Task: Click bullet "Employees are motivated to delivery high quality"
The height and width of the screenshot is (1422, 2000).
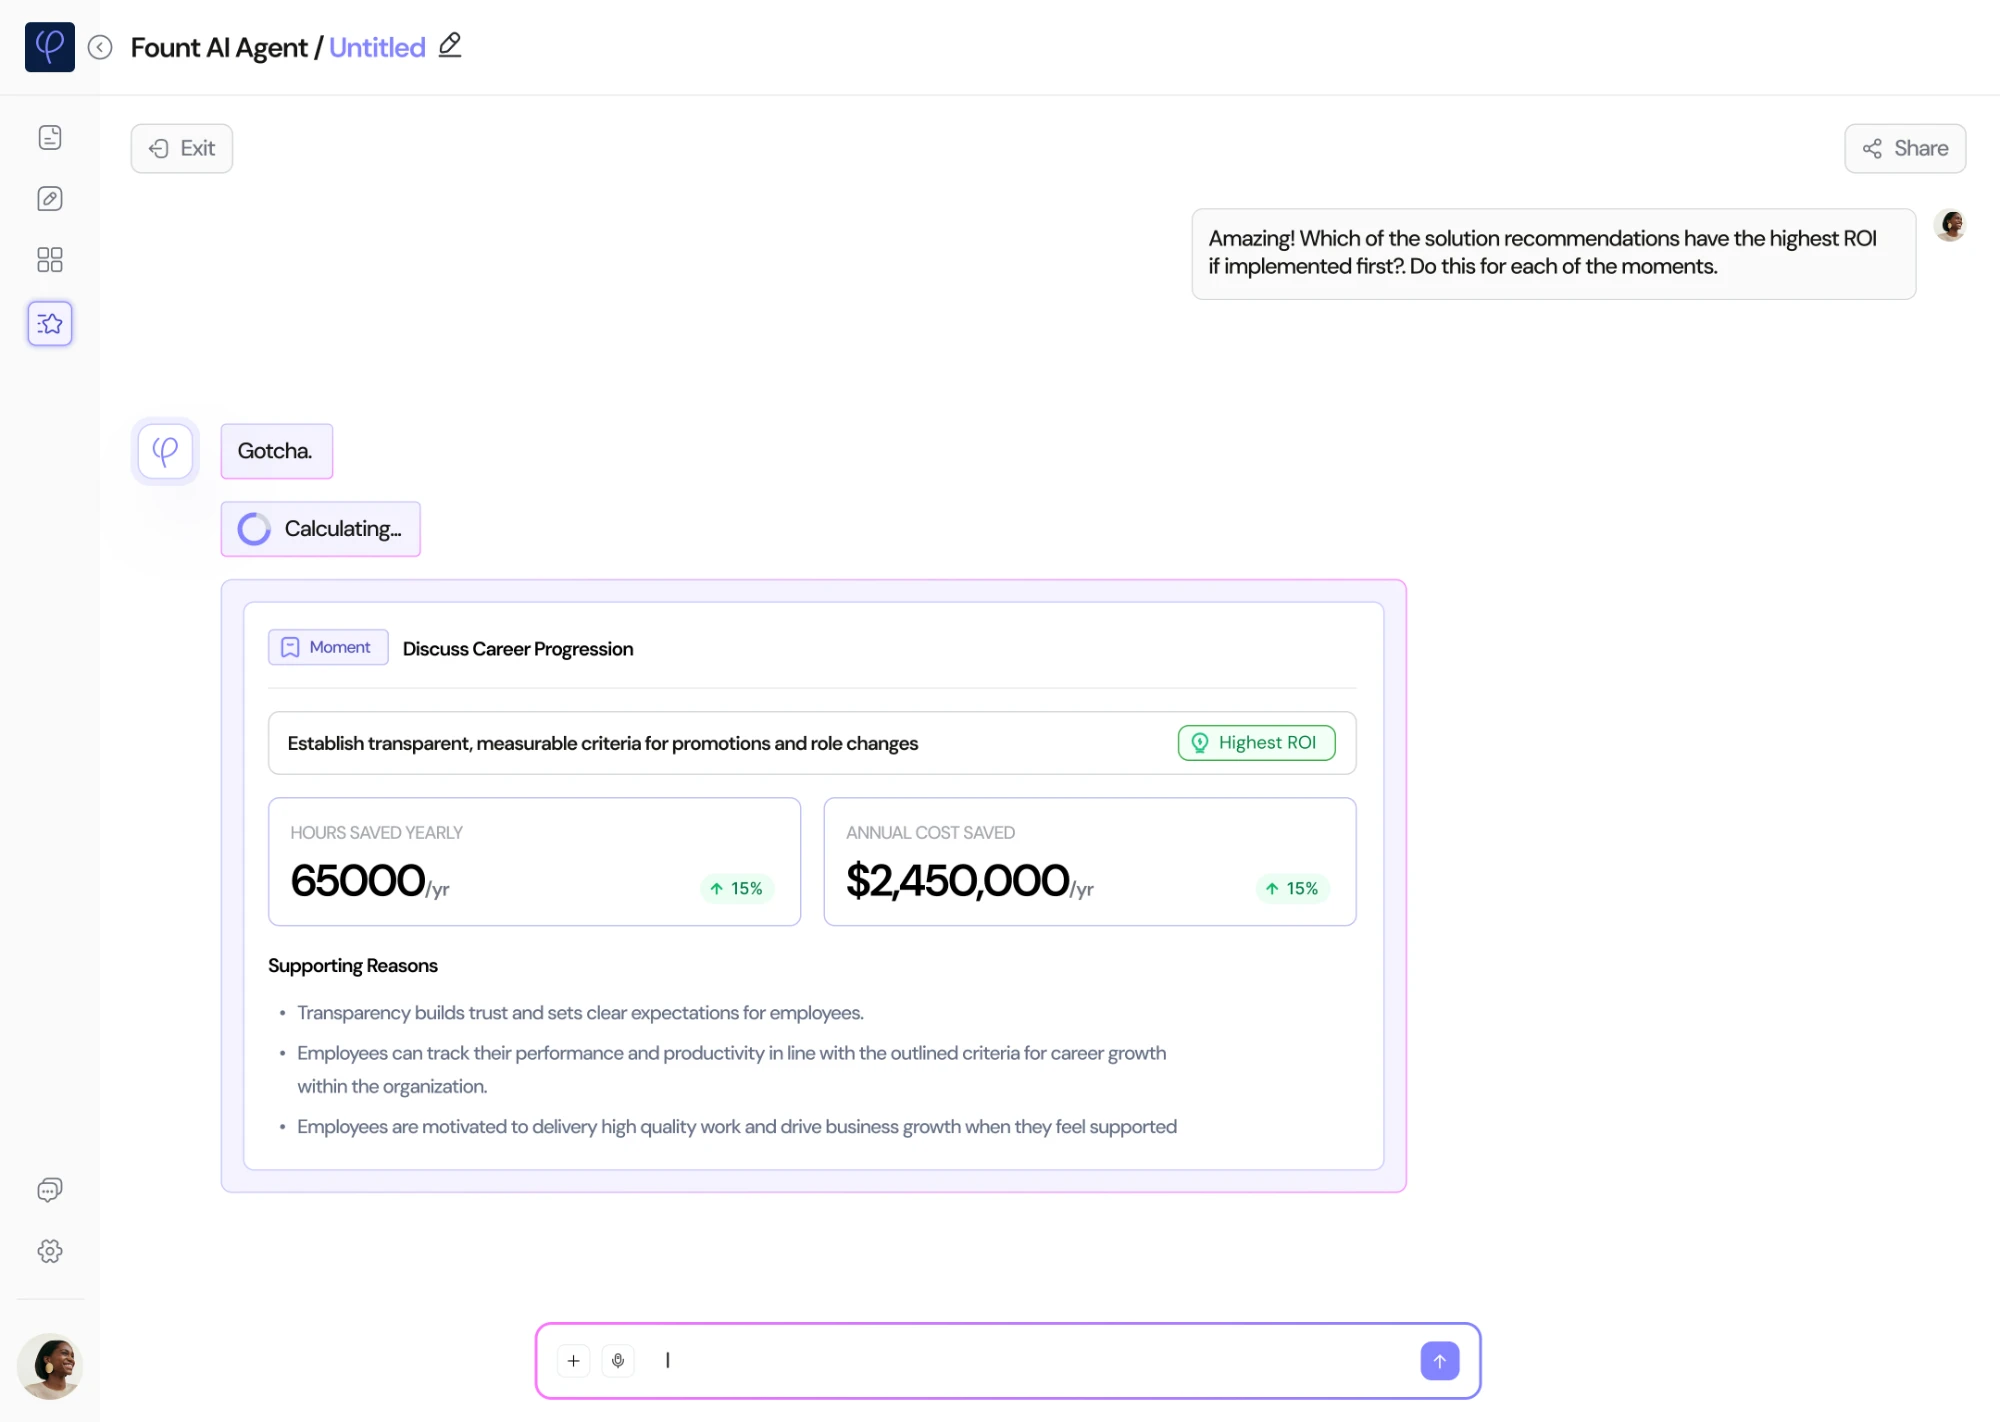Action: coord(737,1126)
